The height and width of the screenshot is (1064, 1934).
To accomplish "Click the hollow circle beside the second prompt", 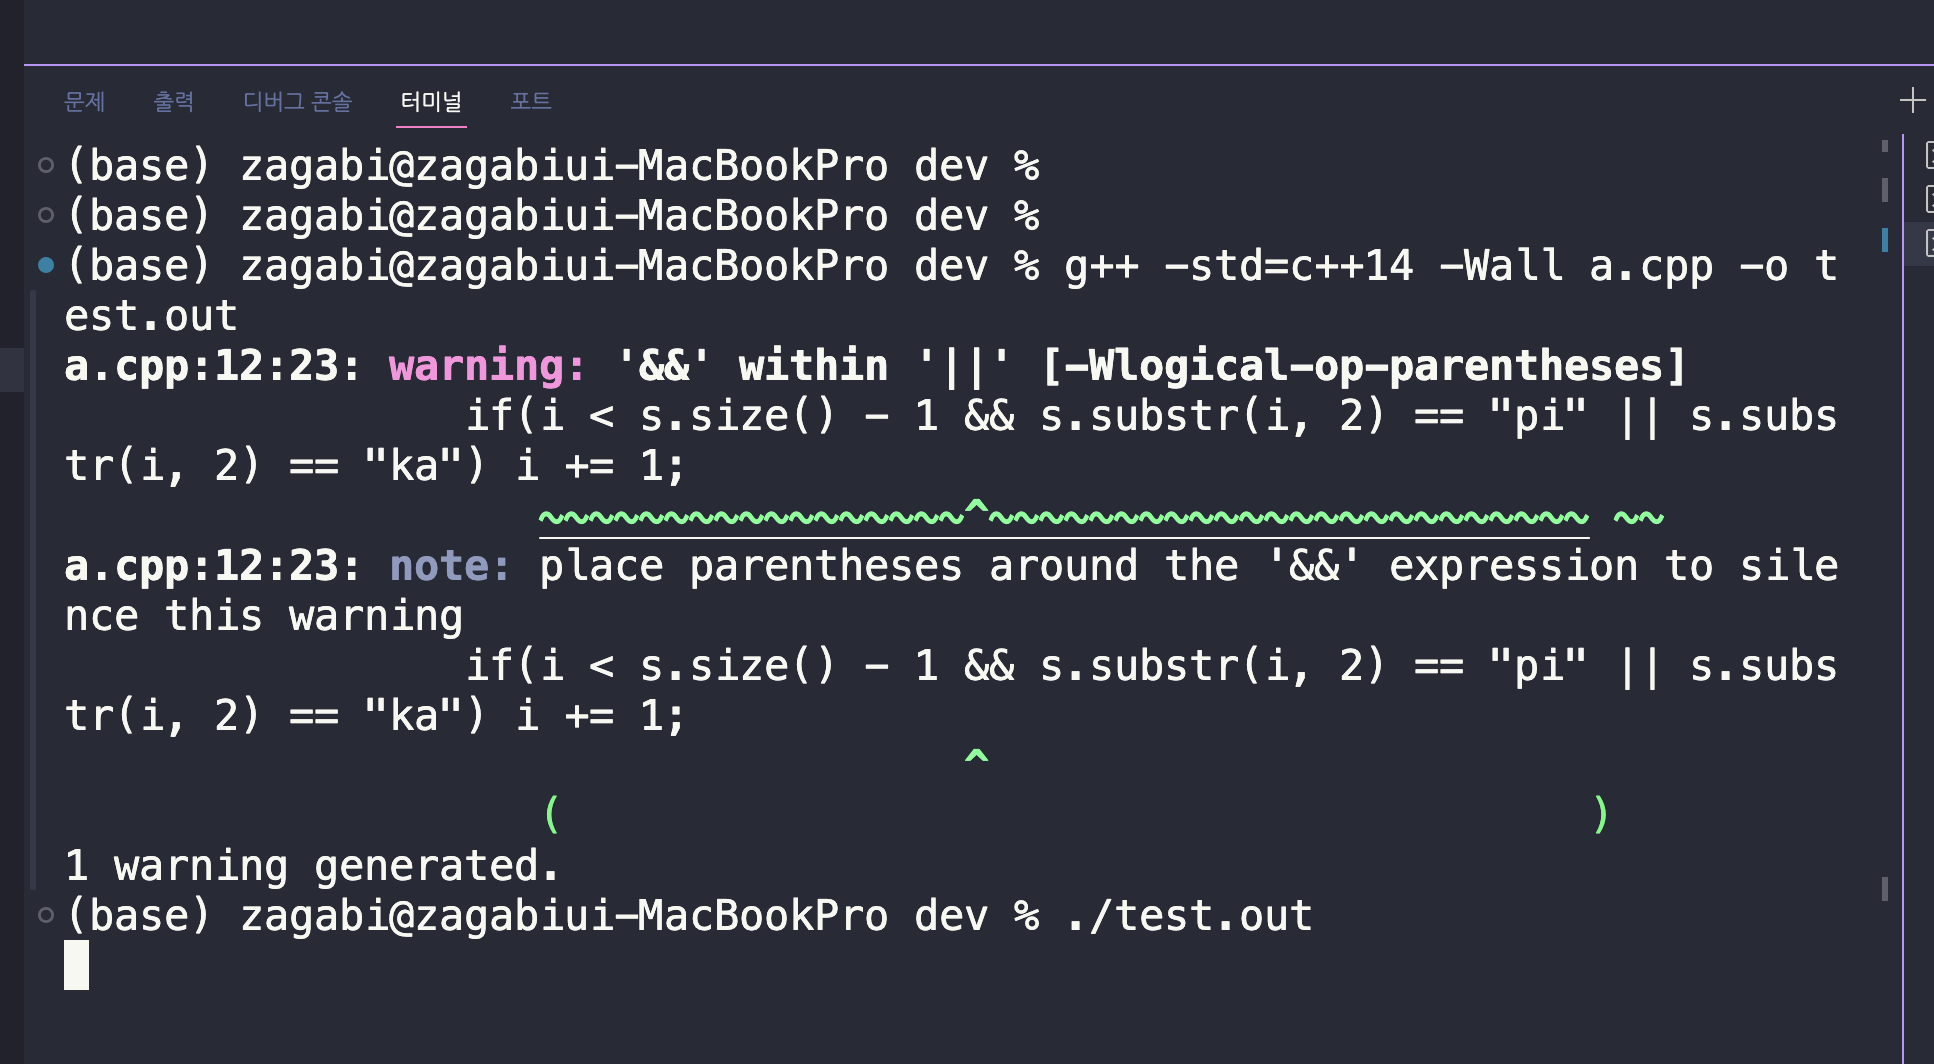I will pyautogui.click(x=46, y=215).
